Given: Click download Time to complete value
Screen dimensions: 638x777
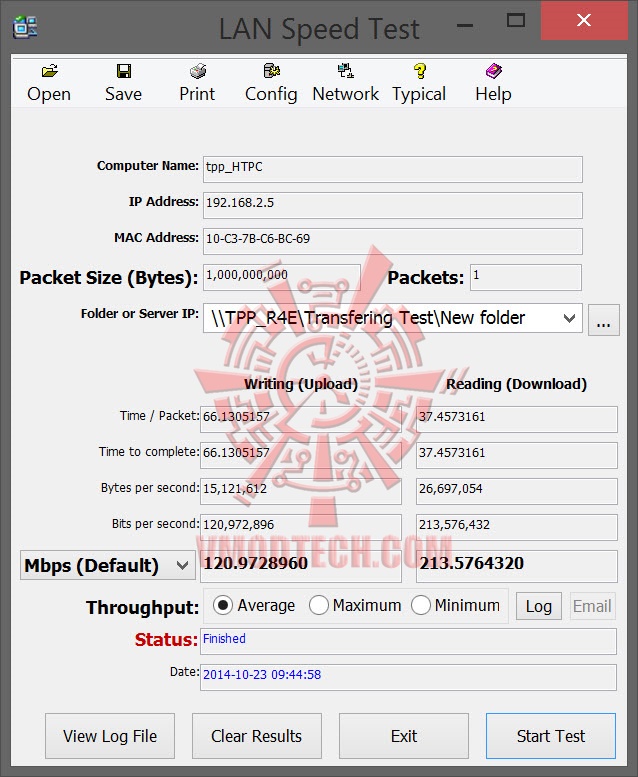Looking at the screenshot, I should pyautogui.click(x=517, y=455).
